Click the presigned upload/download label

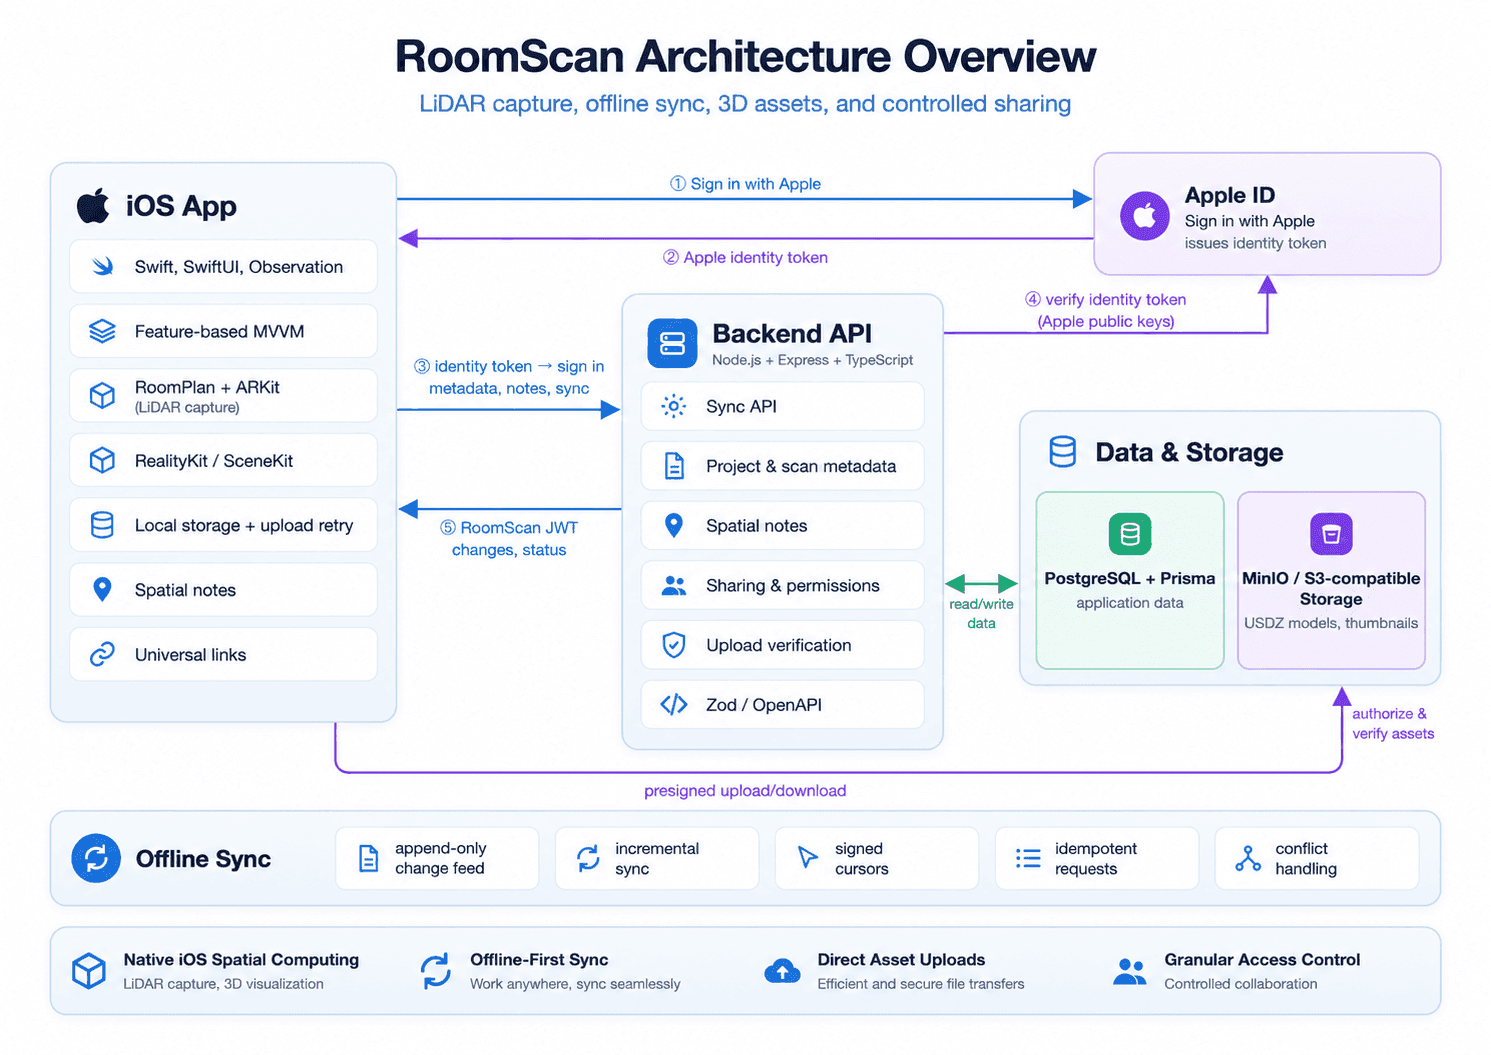[745, 791]
